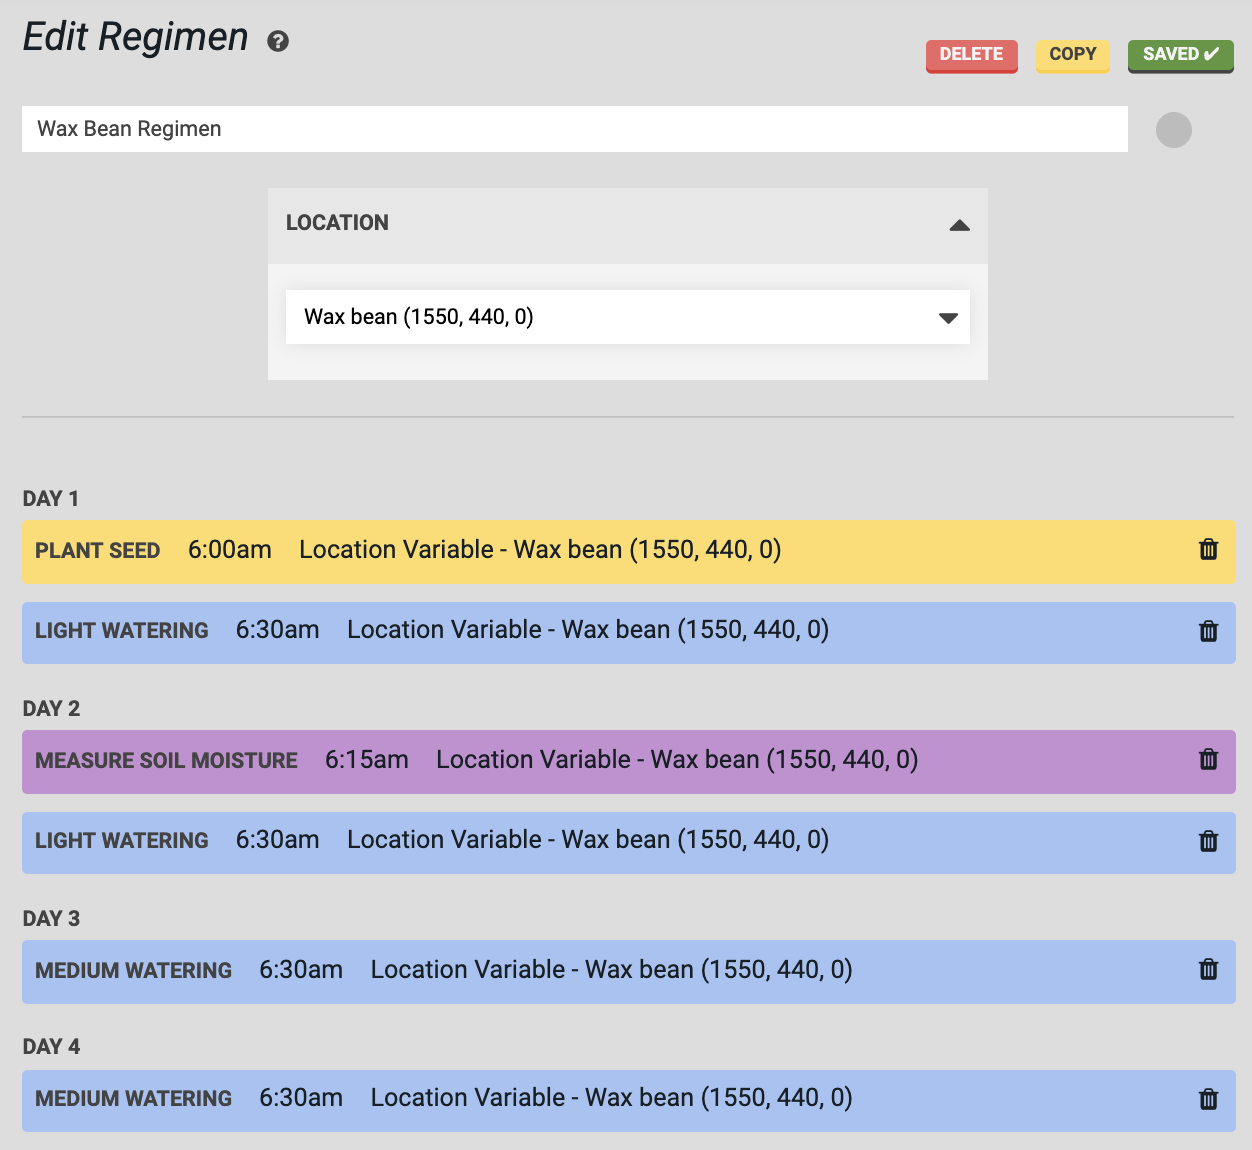Edit the Wax Bean Regimen name field
The image size is (1252, 1150).
tap(574, 129)
